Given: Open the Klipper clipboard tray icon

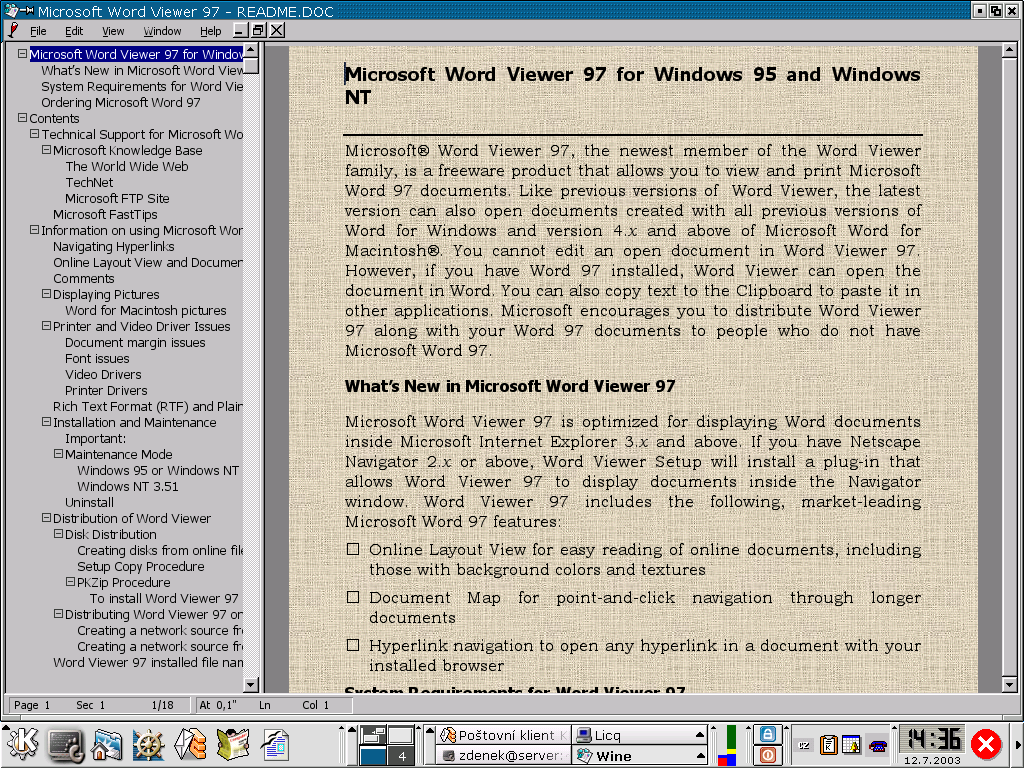Looking at the screenshot, I should pos(828,745).
